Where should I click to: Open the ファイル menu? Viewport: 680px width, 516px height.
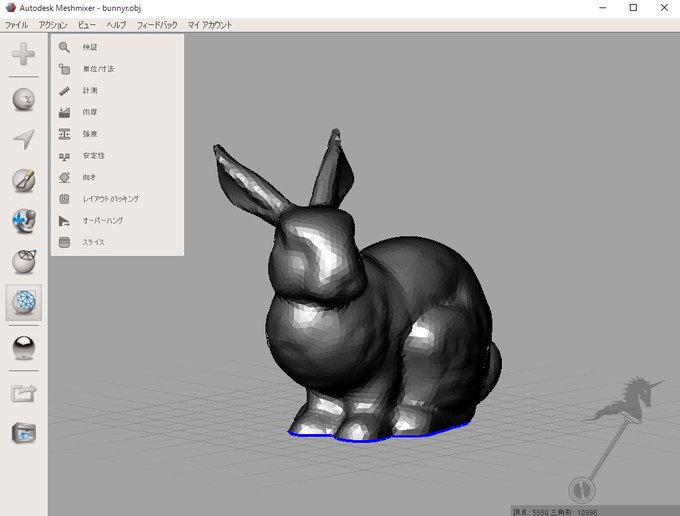click(x=16, y=25)
